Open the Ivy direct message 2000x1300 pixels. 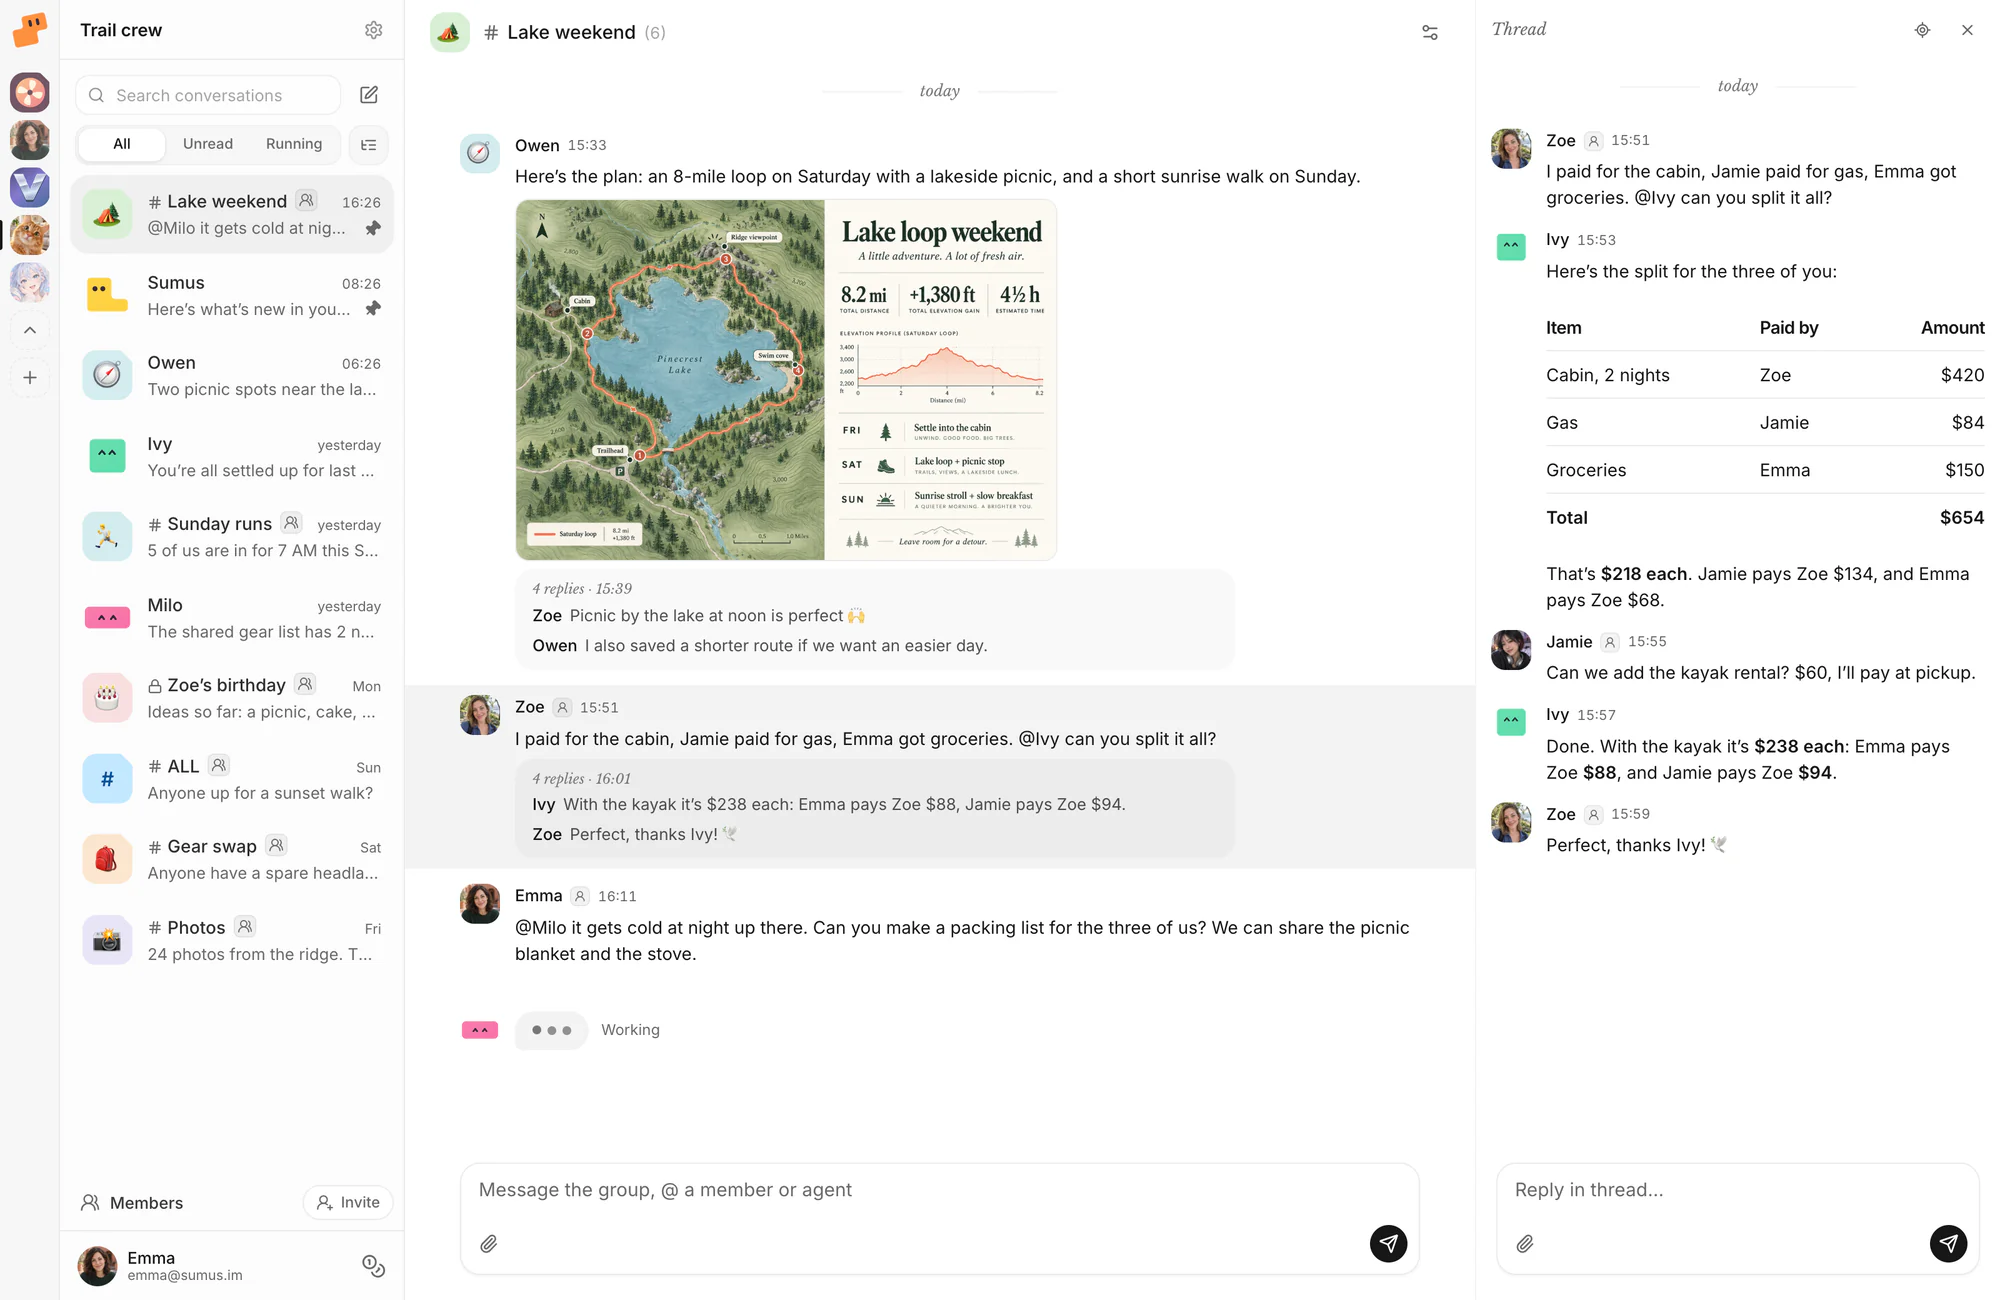point(232,457)
